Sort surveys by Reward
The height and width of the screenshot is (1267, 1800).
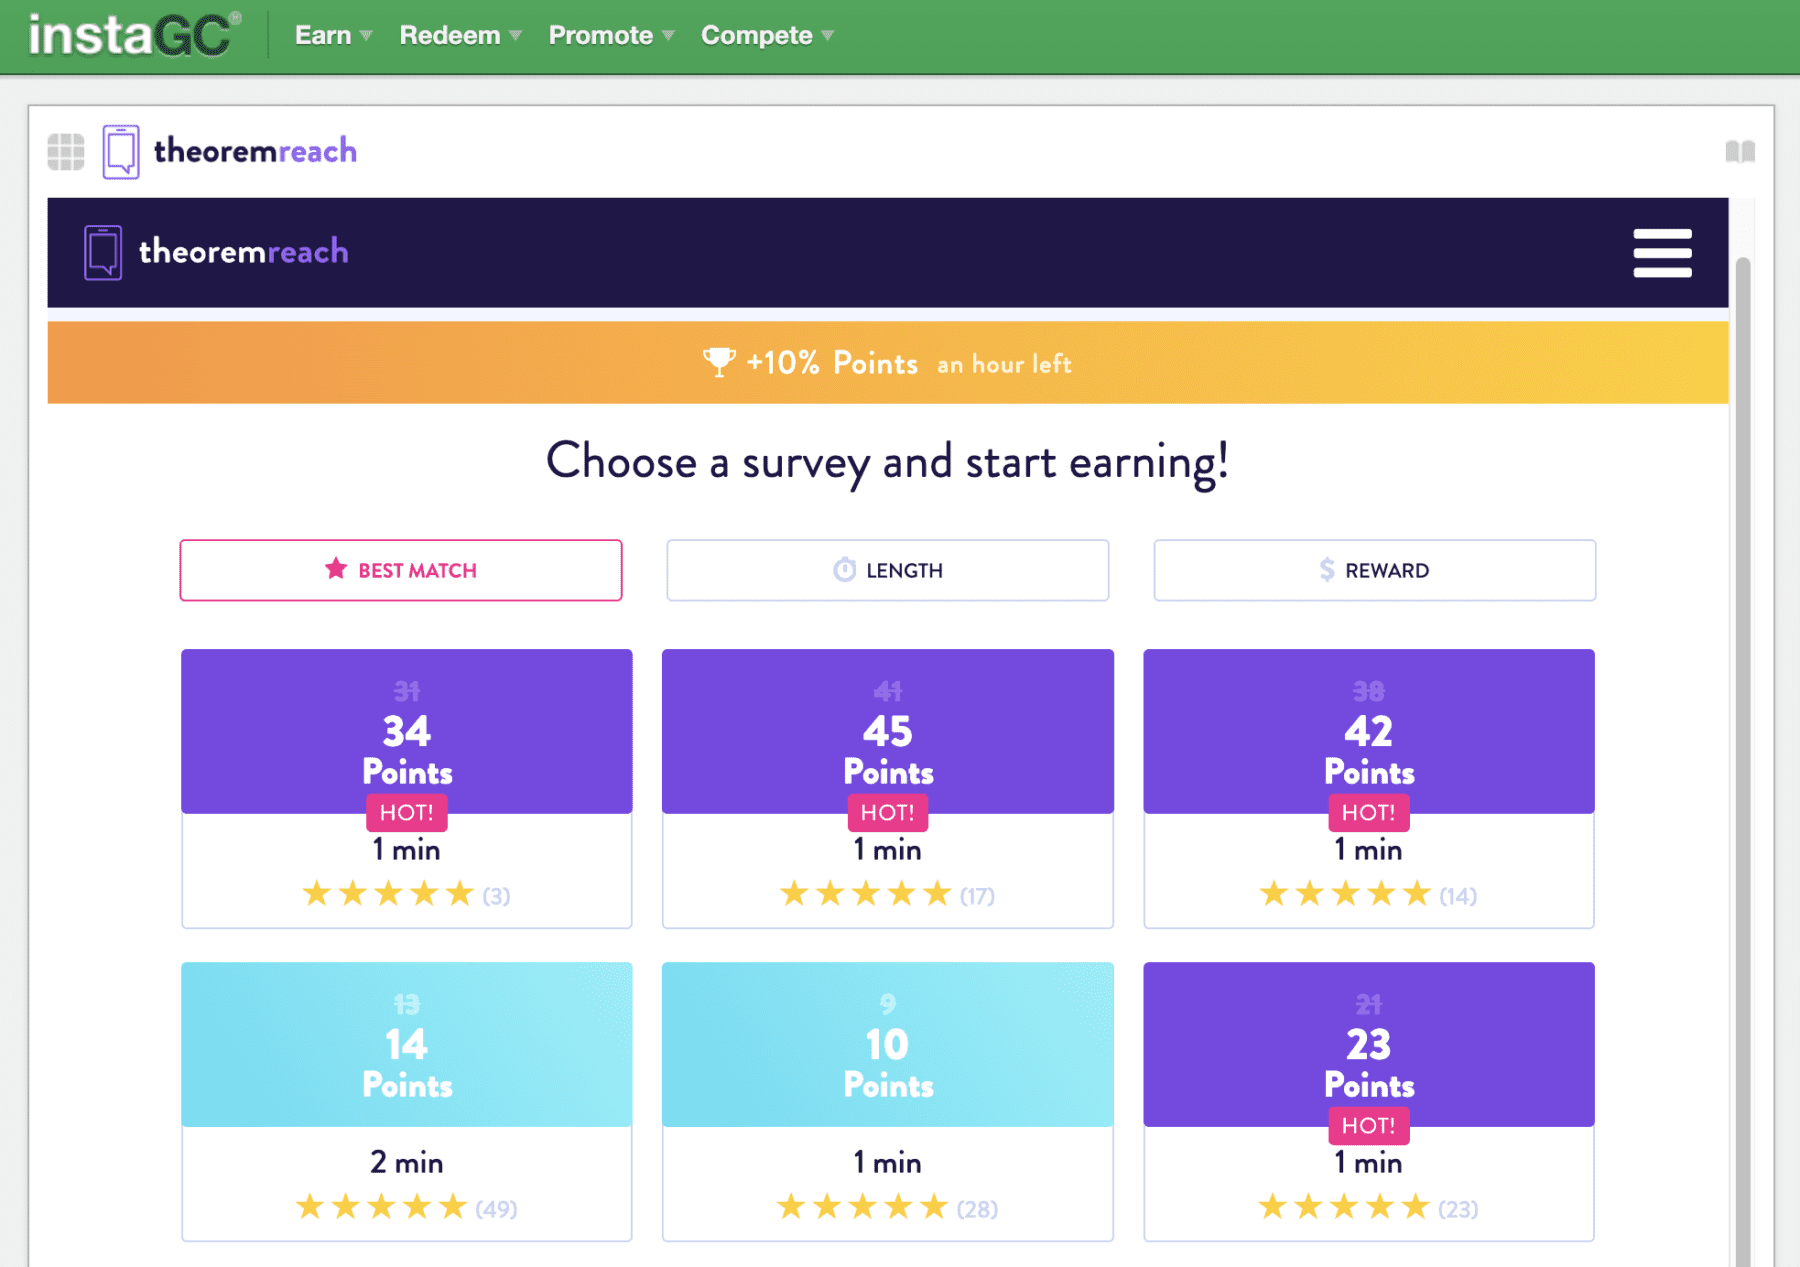1375,570
